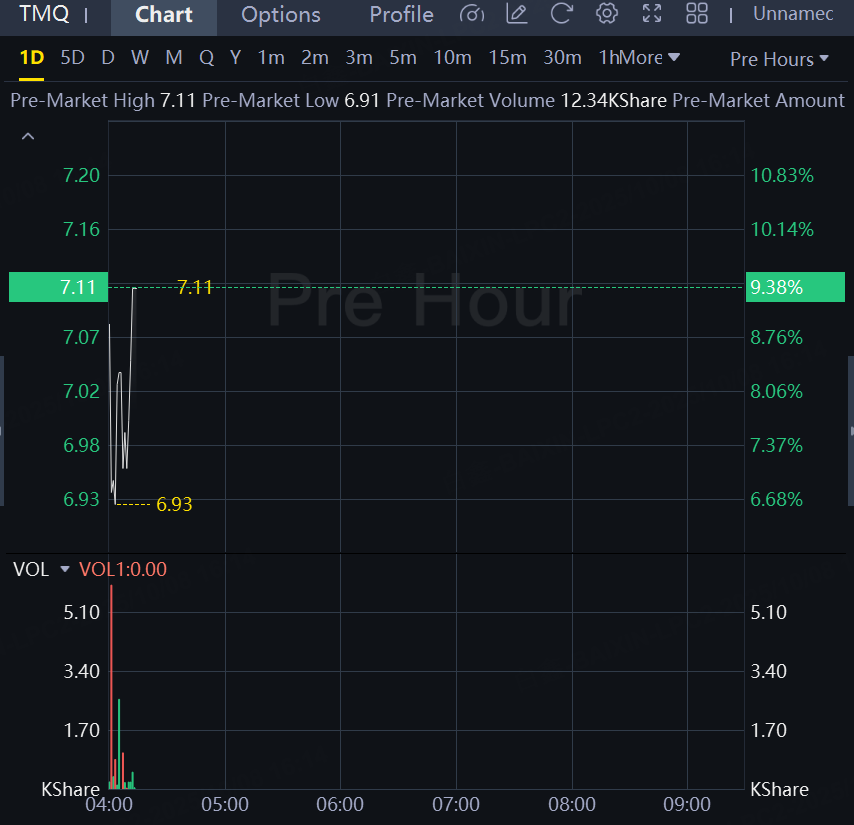Image resolution: width=854 pixels, height=825 pixels.
Task: Open the Pre Hours session dropdown
Action: (x=779, y=59)
